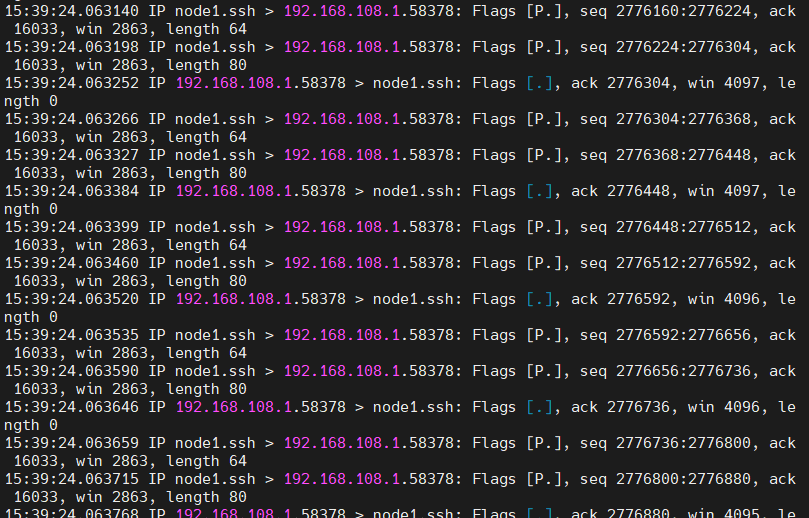Select sequence range 2776304:2776368
Image resolution: width=809 pixels, height=518 pixels.
(x=683, y=119)
